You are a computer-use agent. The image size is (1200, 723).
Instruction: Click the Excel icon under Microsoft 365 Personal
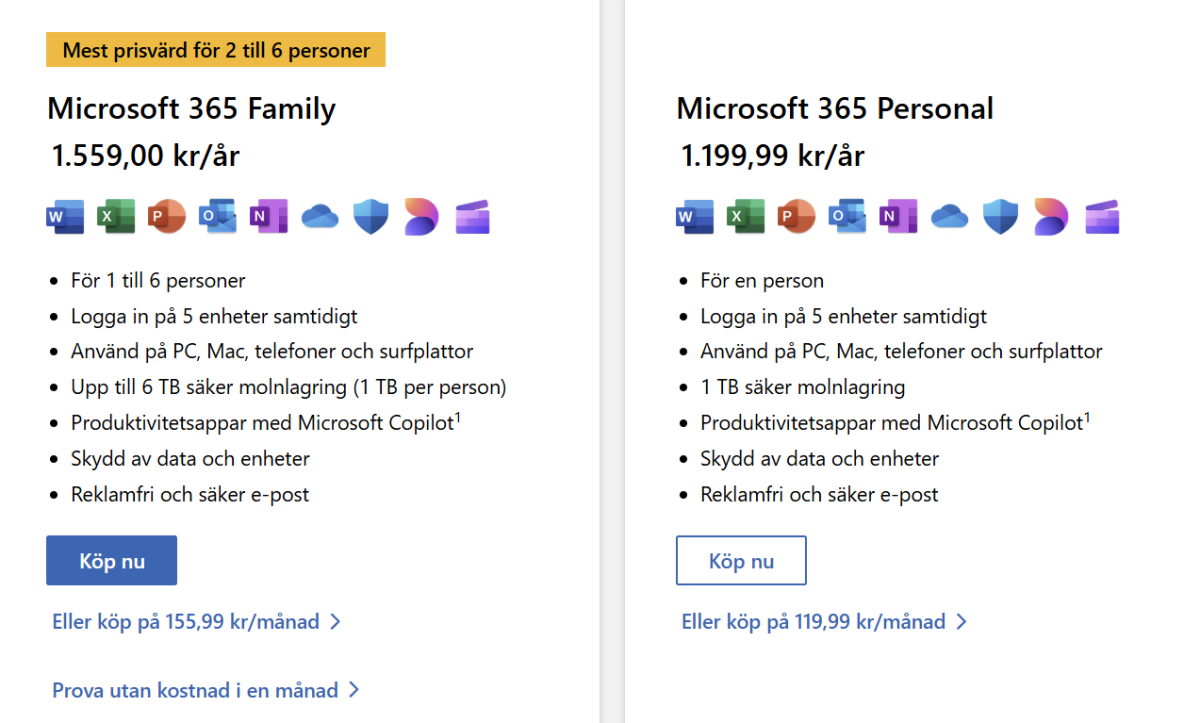746,216
